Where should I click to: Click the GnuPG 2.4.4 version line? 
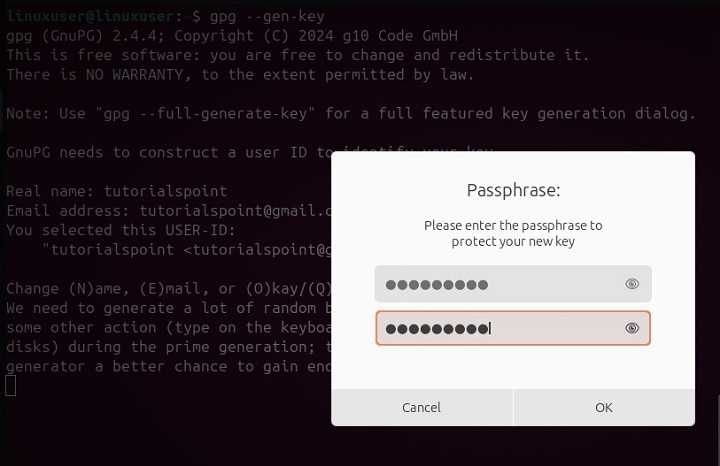point(231,36)
